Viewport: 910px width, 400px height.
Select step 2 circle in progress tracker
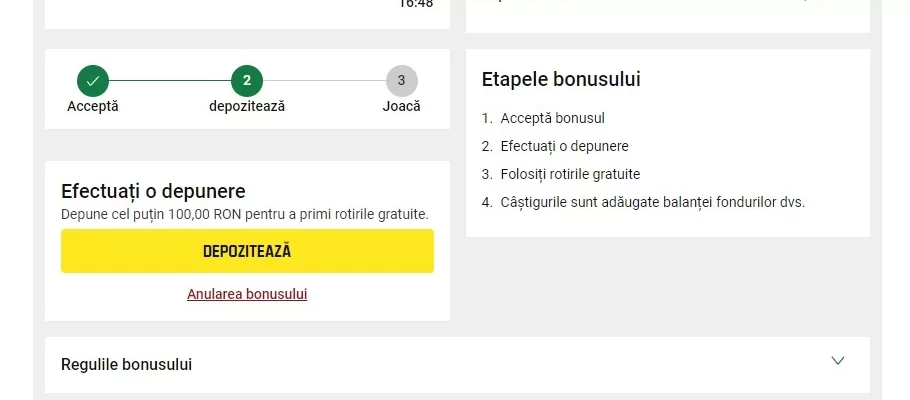click(247, 81)
